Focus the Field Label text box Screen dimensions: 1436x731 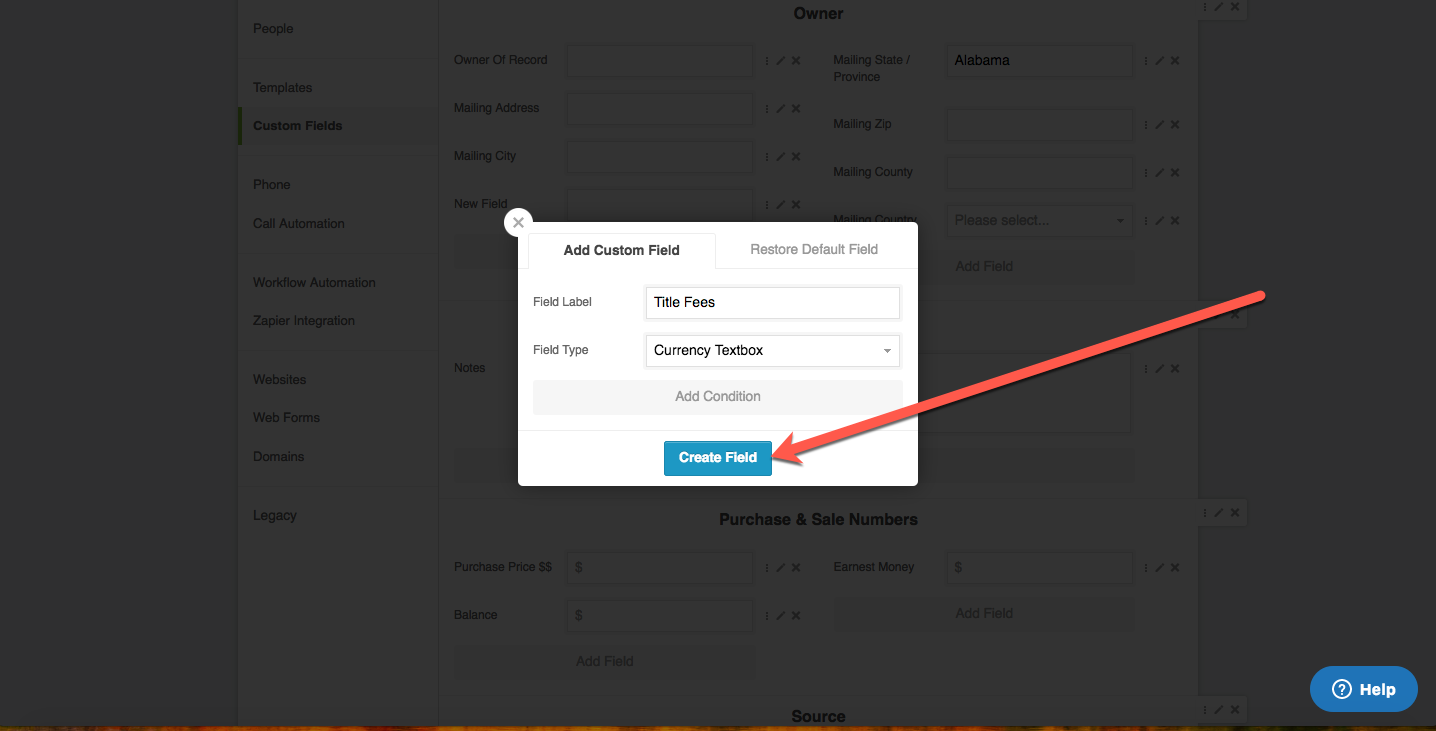(773, 302)
